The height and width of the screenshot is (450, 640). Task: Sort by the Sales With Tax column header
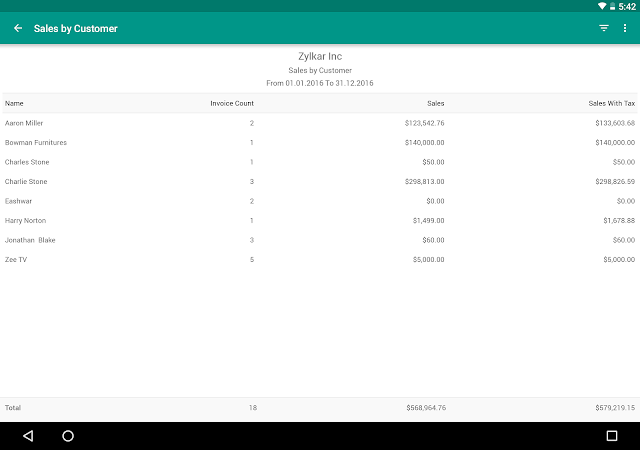(611, 103)
